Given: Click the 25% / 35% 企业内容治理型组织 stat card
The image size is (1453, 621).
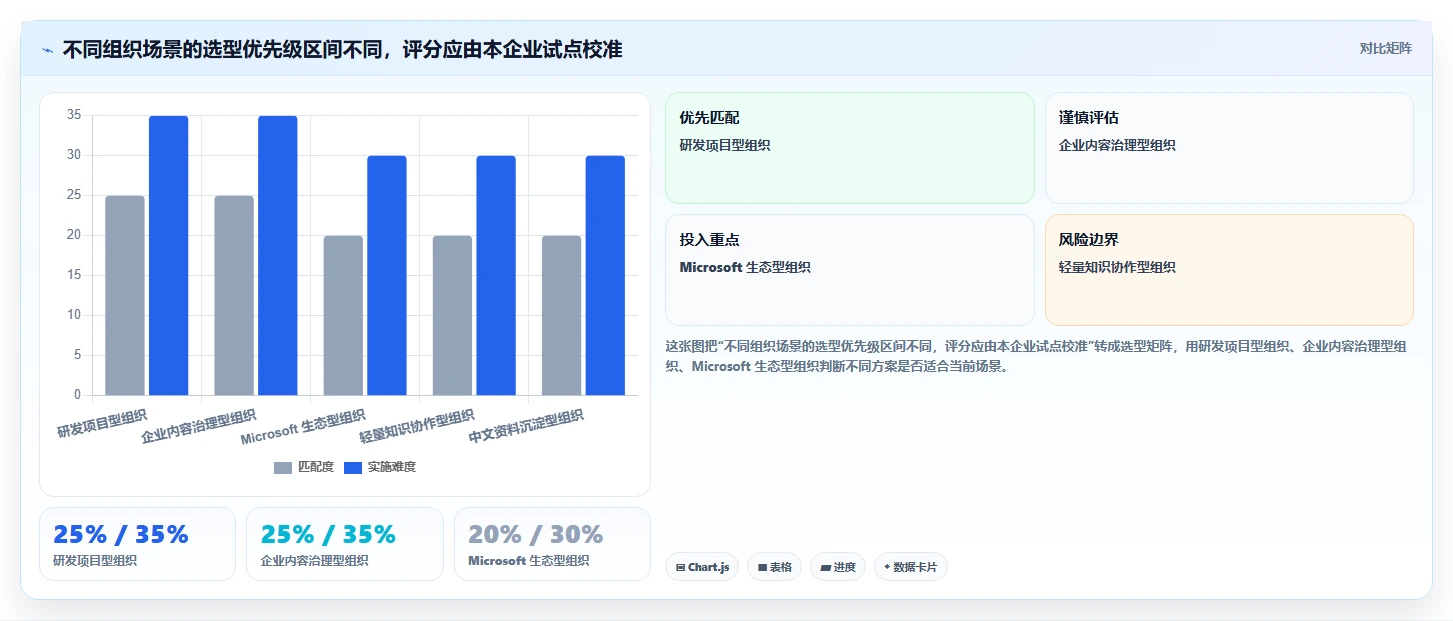Looking at the screenshot, I should coord(345,544).
